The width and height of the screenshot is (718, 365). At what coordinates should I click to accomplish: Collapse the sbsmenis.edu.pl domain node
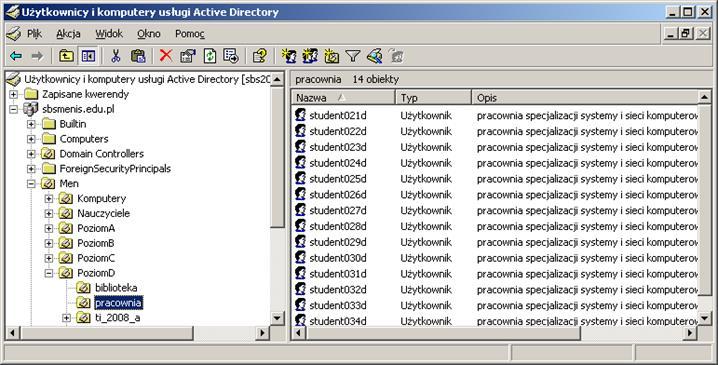14,109
